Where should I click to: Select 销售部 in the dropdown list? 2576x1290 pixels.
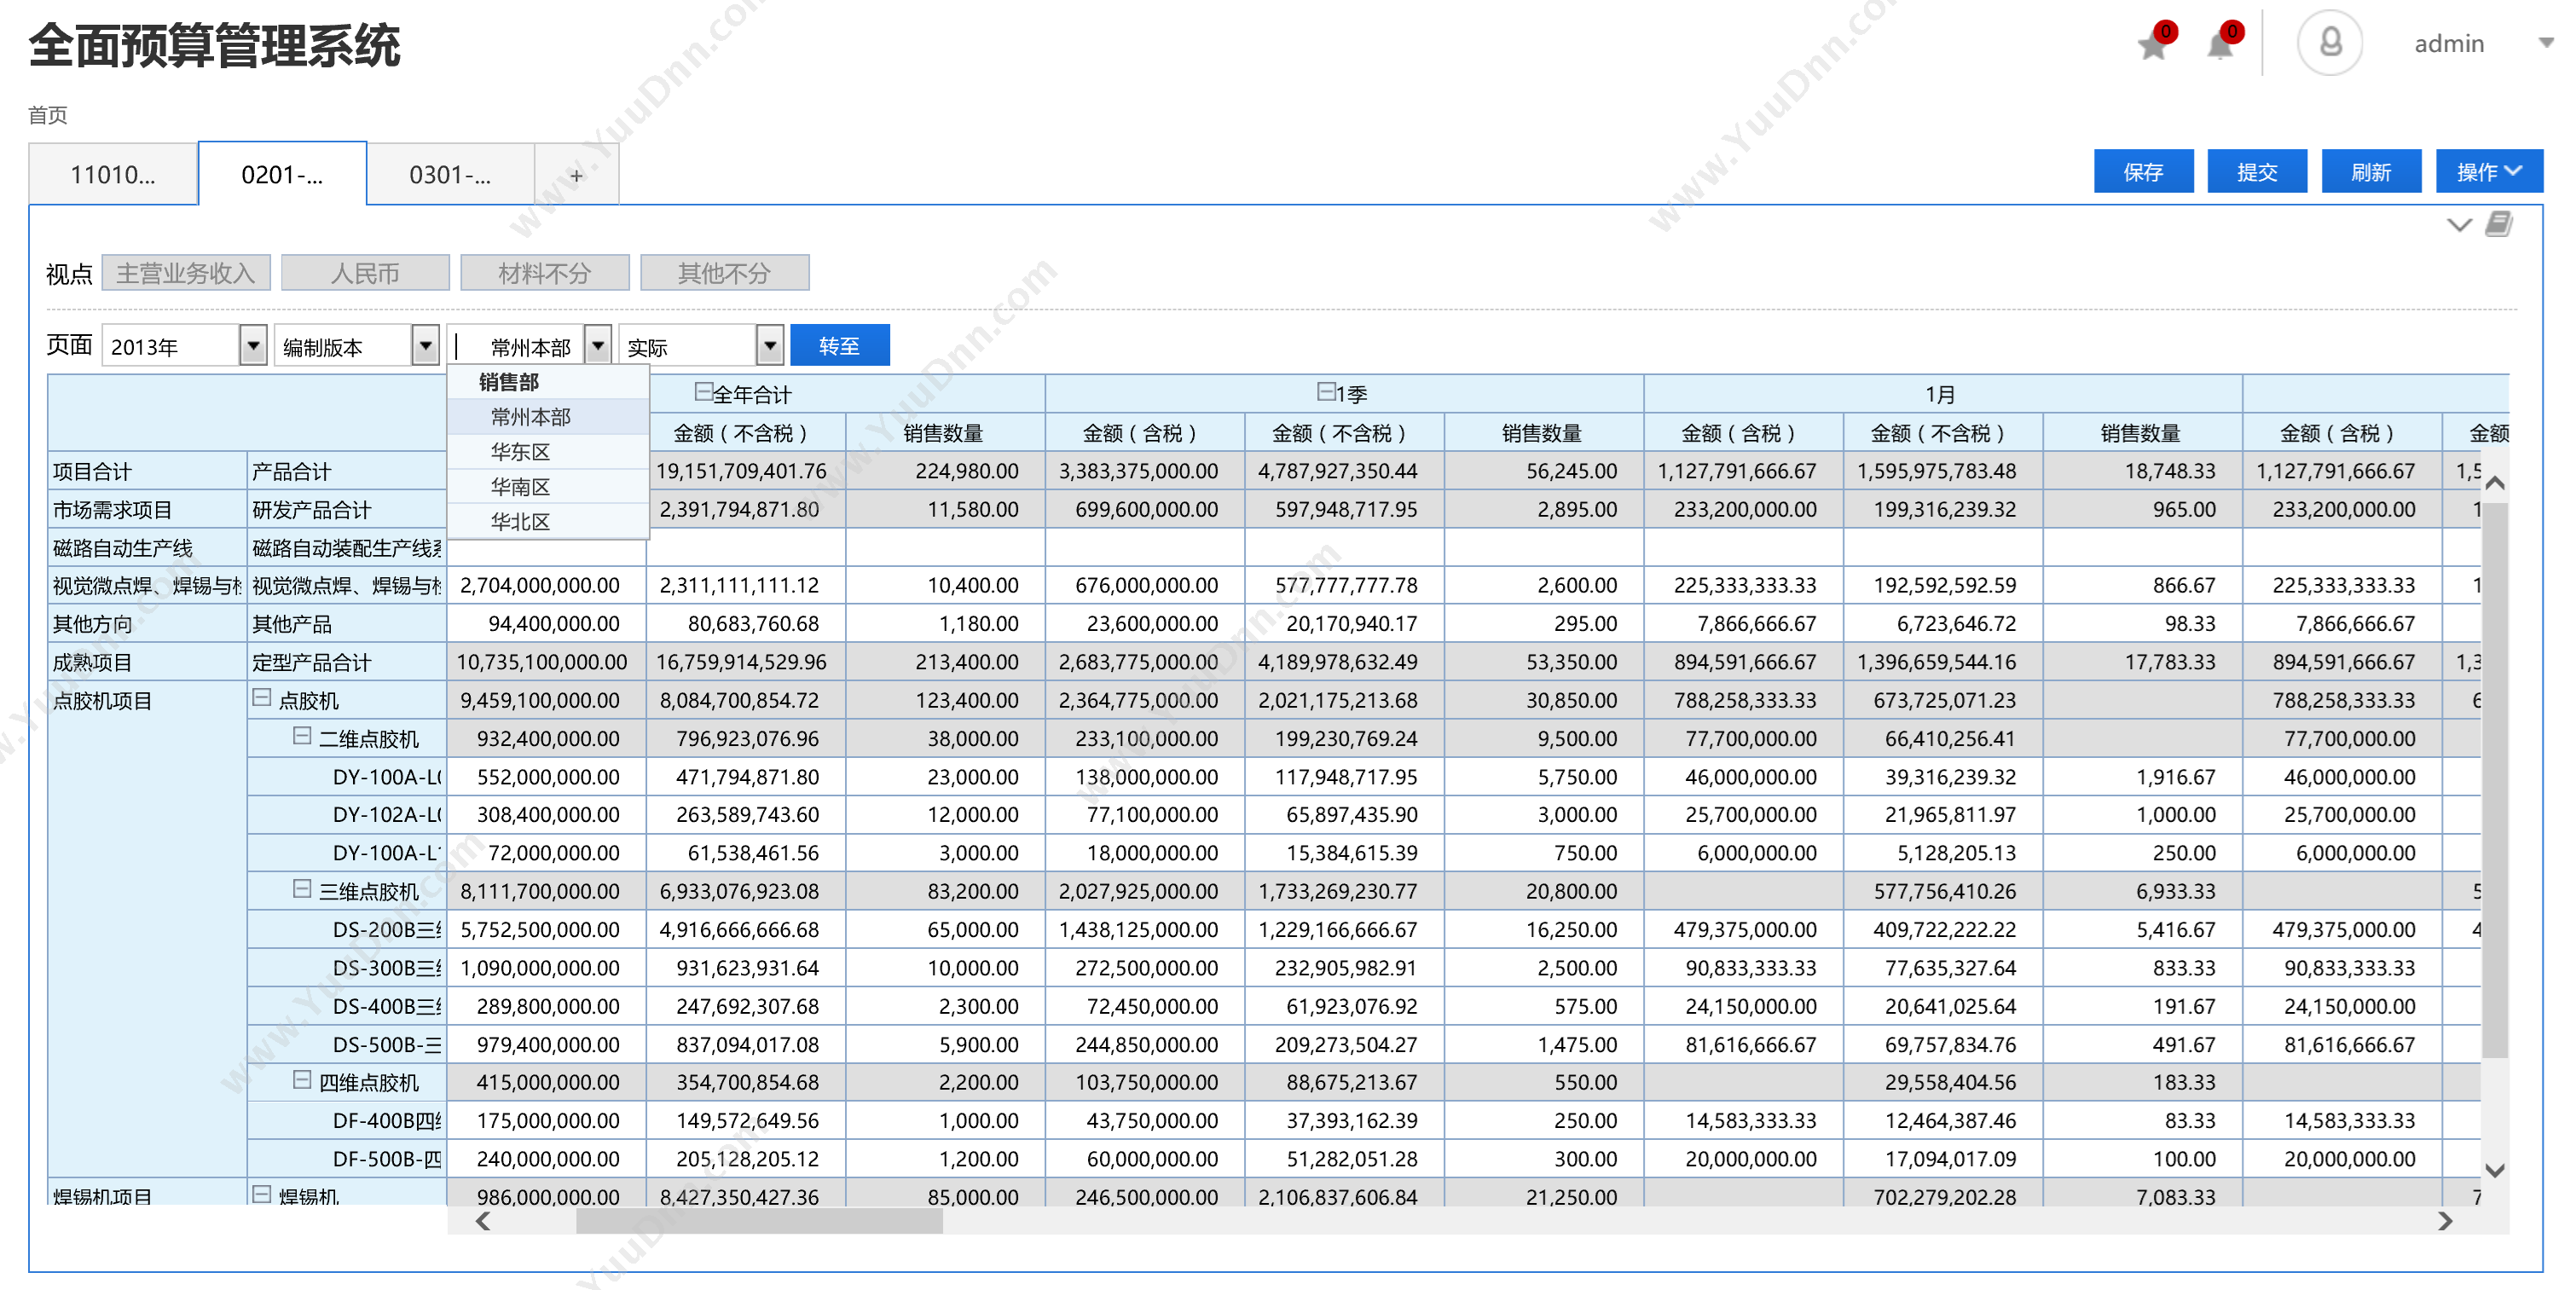pyautogui.click(x=548, y=382)
